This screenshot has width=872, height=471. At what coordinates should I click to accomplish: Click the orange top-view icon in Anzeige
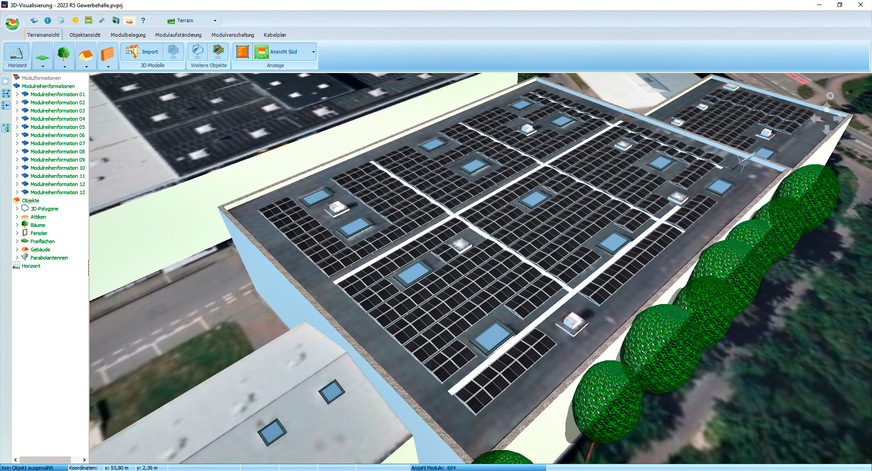[242, 52]
